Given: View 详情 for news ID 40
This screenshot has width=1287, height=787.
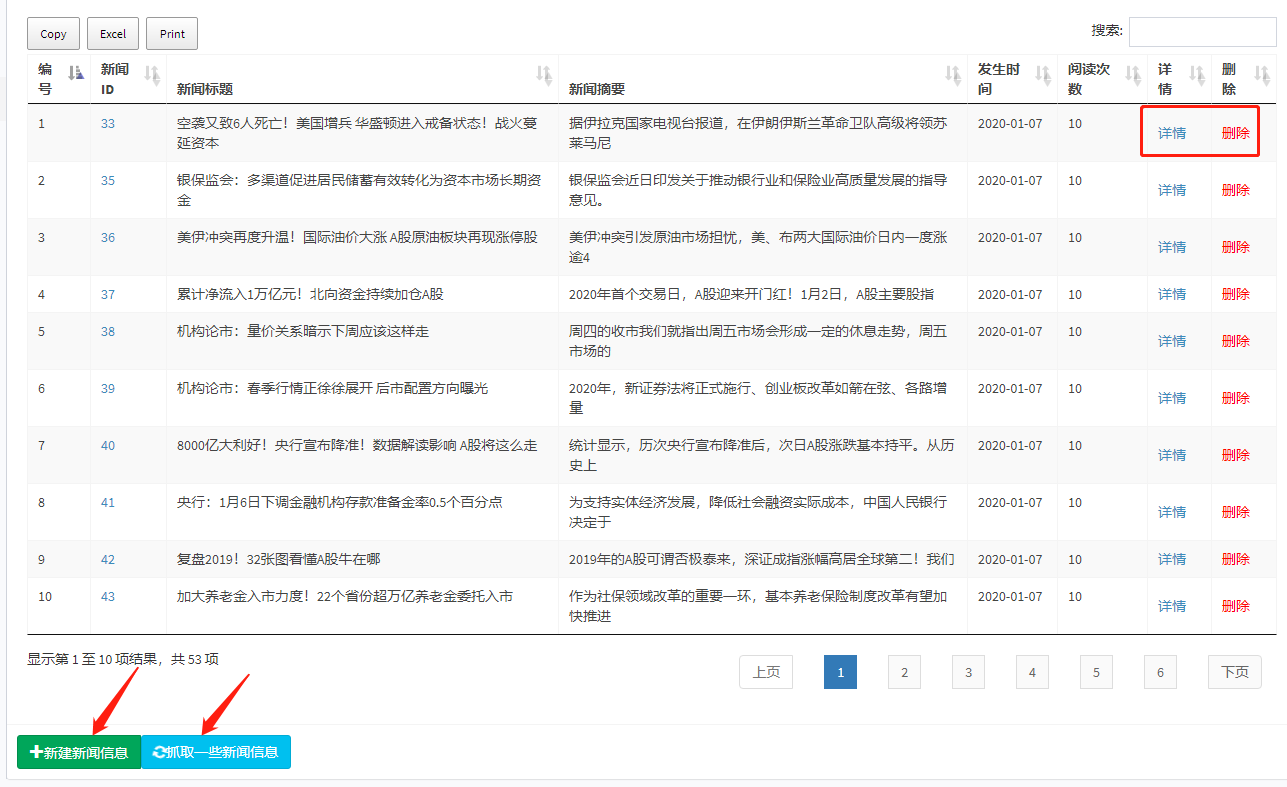Looking at the screenshot, I should click(1172, 455).
